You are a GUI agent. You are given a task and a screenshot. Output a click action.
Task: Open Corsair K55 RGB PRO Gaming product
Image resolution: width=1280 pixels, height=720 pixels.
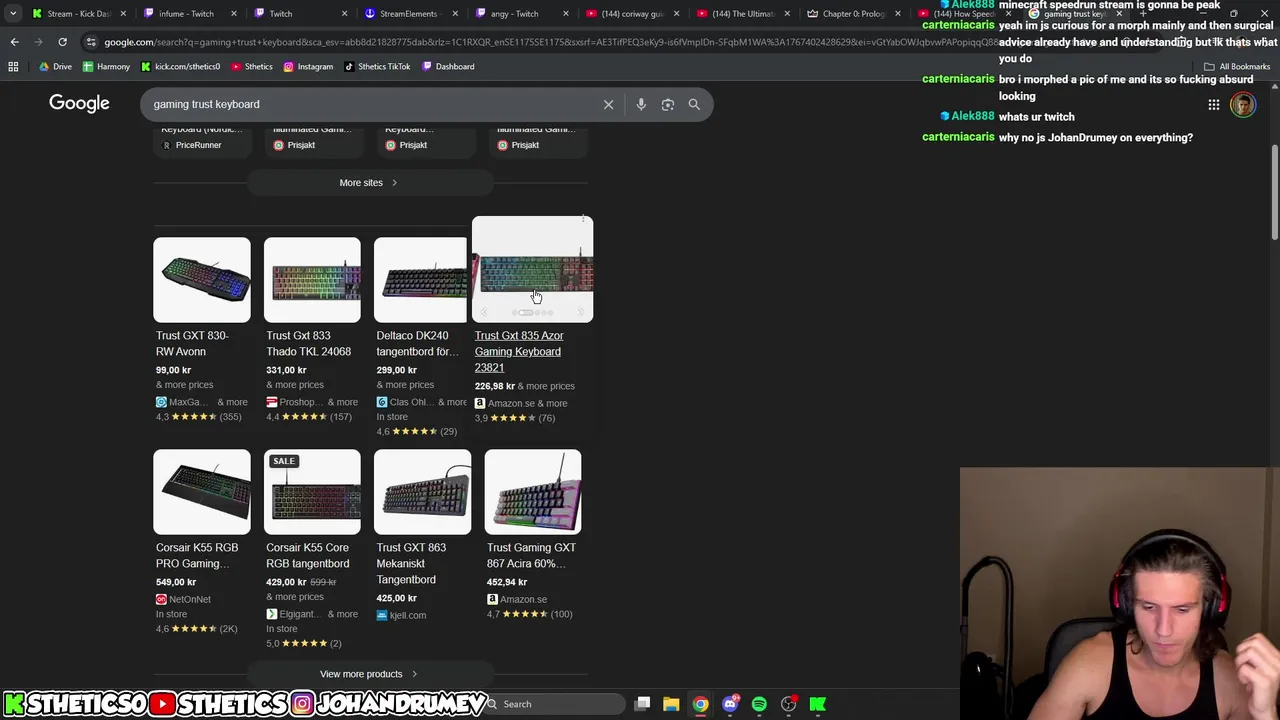197,555
